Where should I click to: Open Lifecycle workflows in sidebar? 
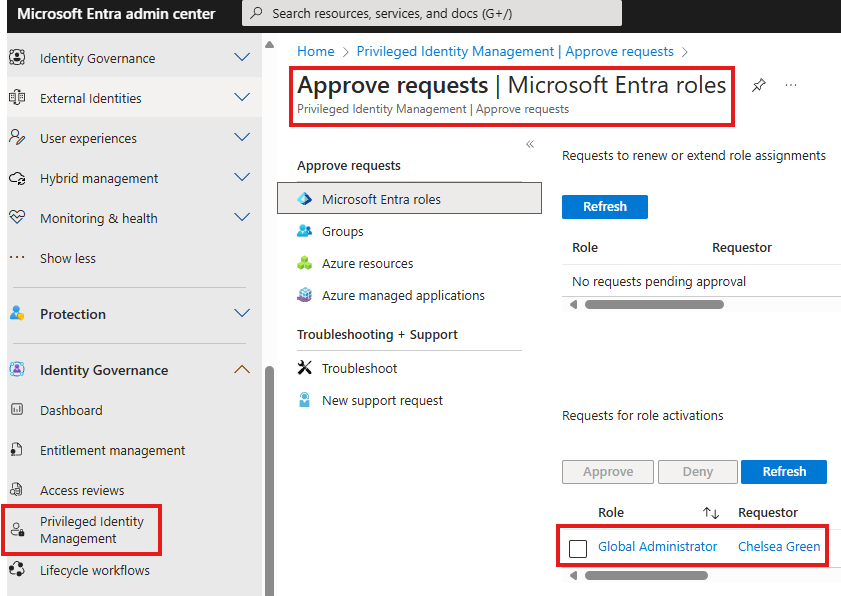[94, 570]
